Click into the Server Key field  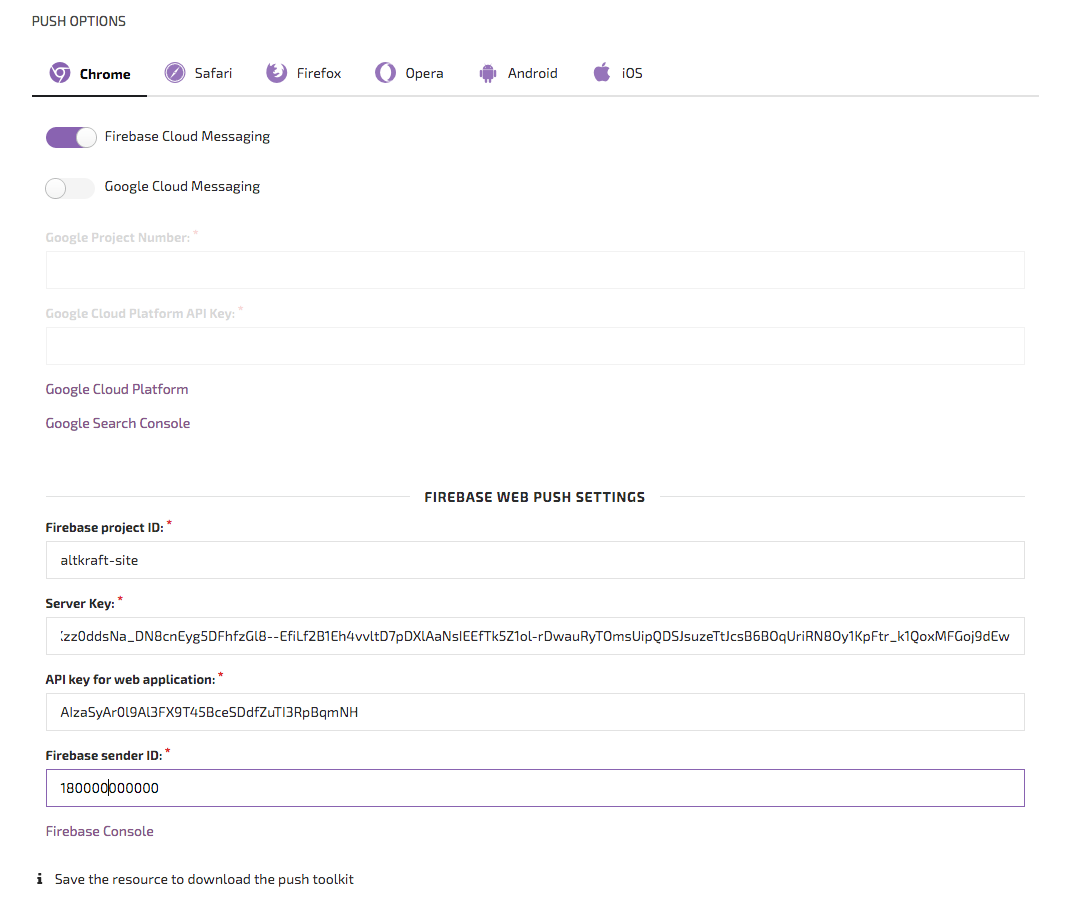coord(535,636)
